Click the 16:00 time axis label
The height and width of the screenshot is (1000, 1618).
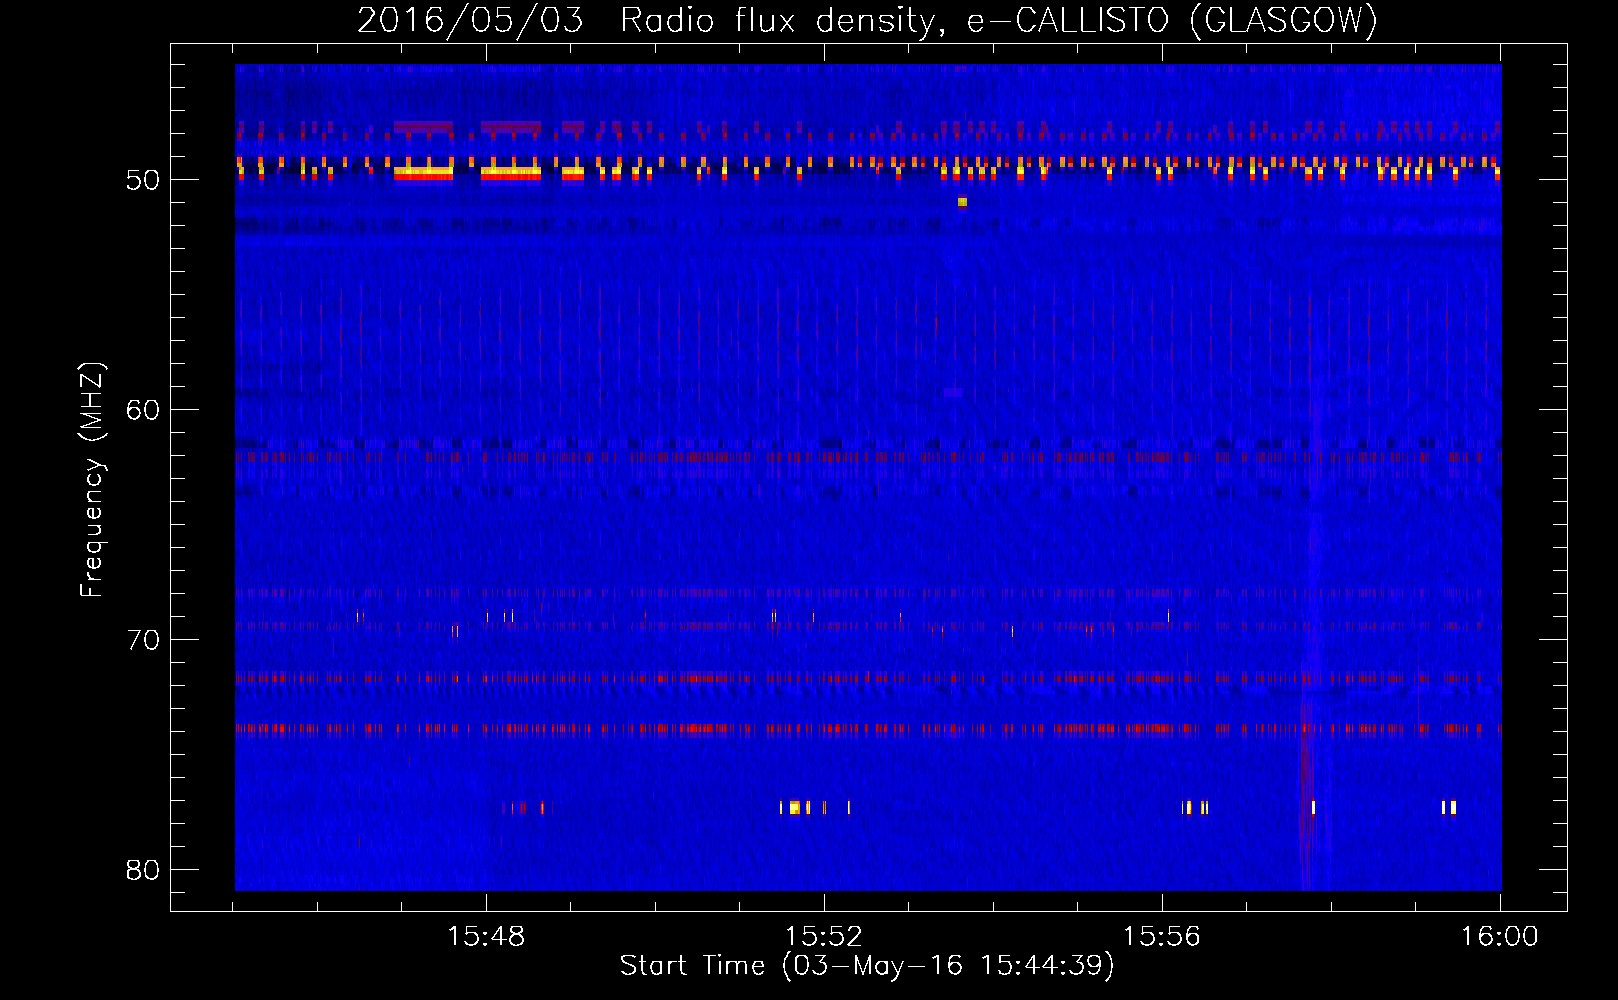pos(1500,937)
